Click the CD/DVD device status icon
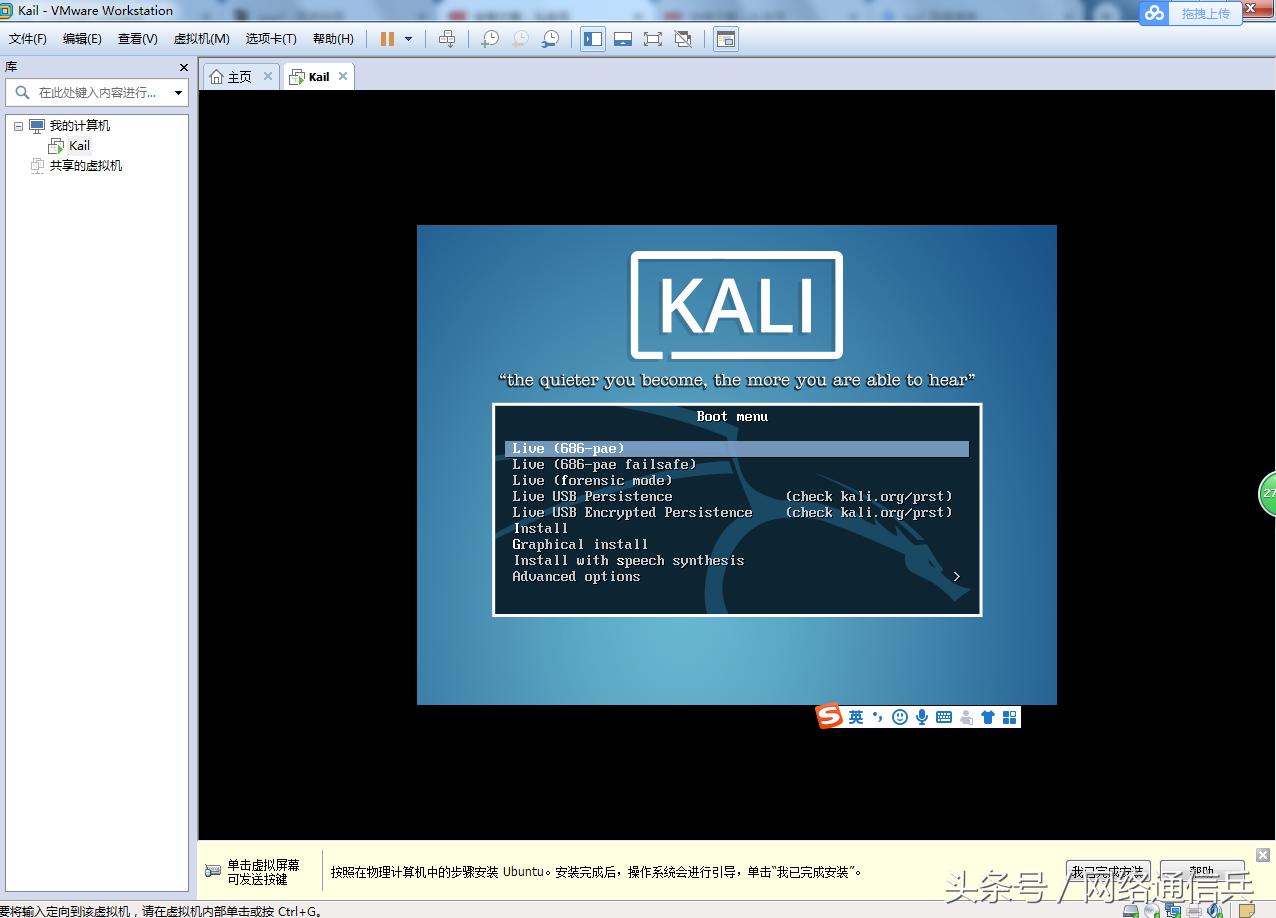 [x=1152, y=909]
